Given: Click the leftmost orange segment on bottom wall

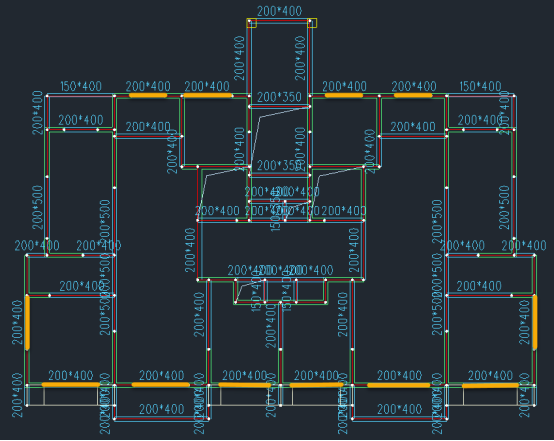Looking at the screenshot, I should pos(71,384).
